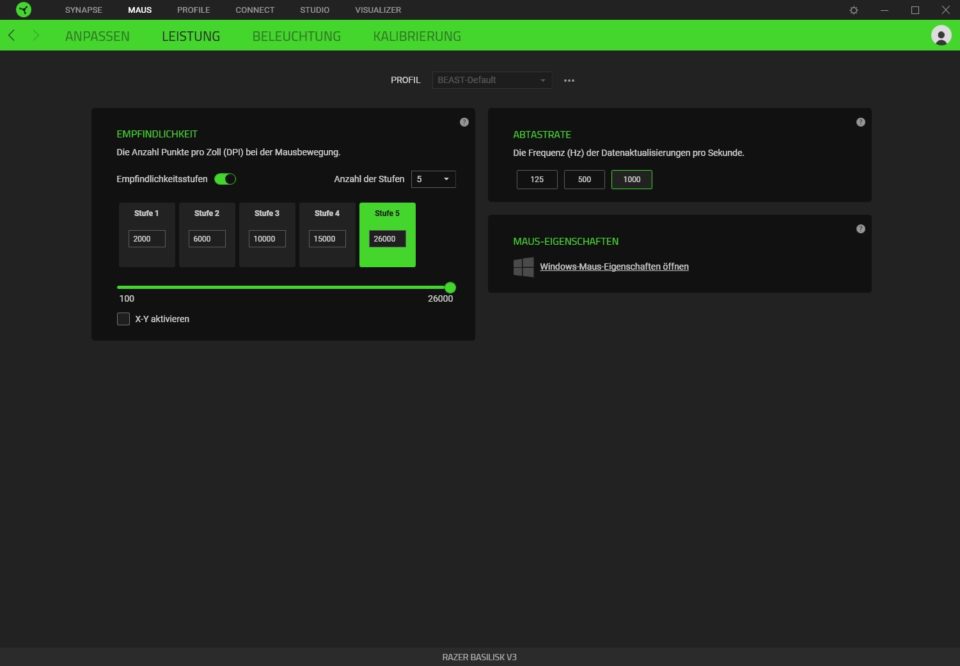Viewport: 960px width, 666px height.
Task: Click the help icon in Abtastrate panel
Action: coord(860,122)
